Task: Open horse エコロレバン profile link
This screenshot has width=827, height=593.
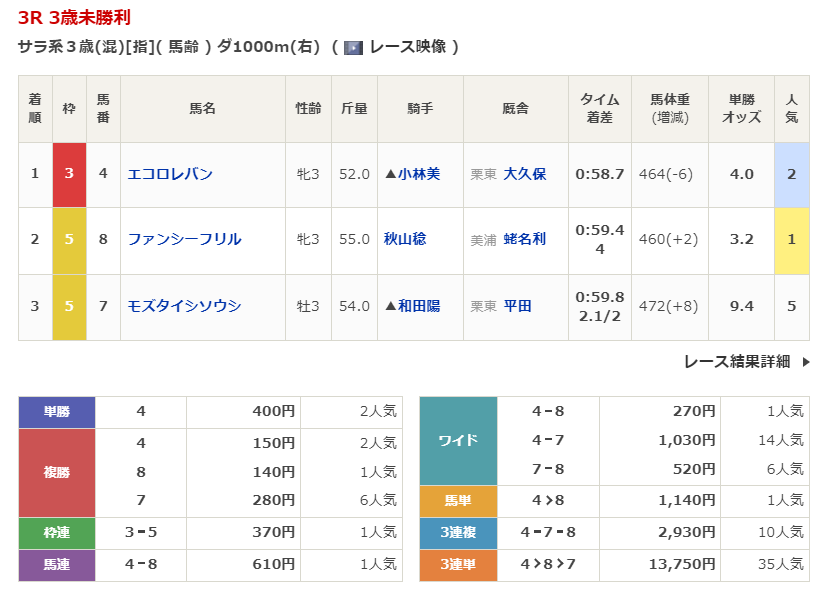Action: 170,174
